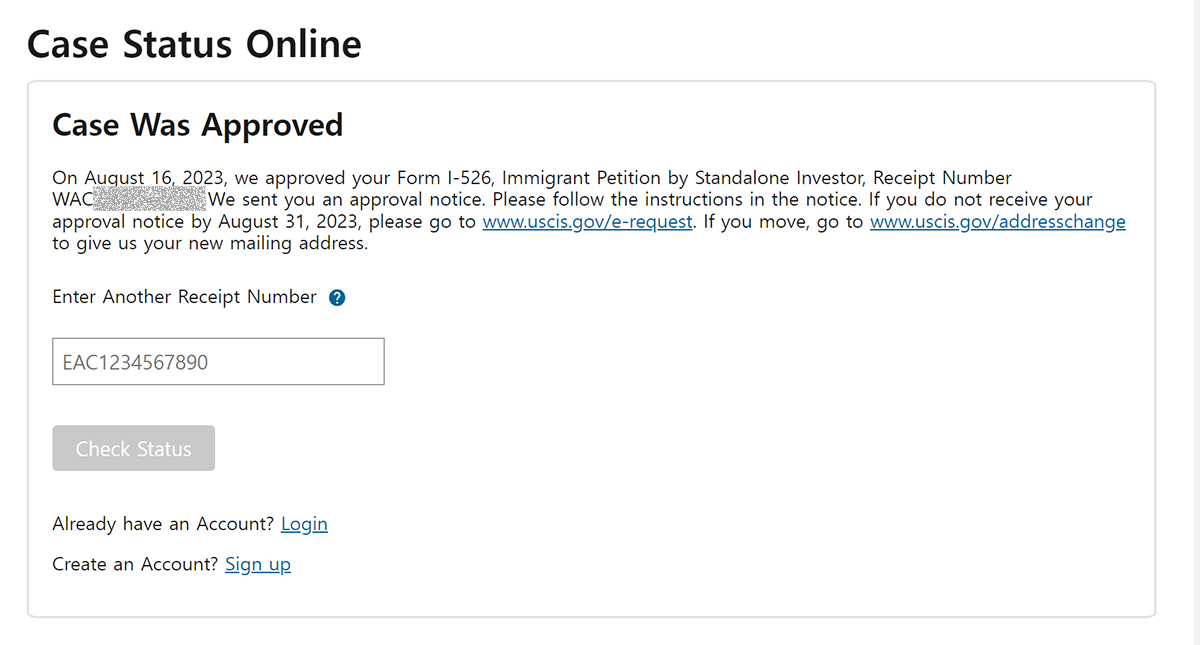Image resolution: width=1200 pixels, height=645 pixels.
Task: Focus the EAC1234567890 receipt number field
Action: click(x=218, y=362)
